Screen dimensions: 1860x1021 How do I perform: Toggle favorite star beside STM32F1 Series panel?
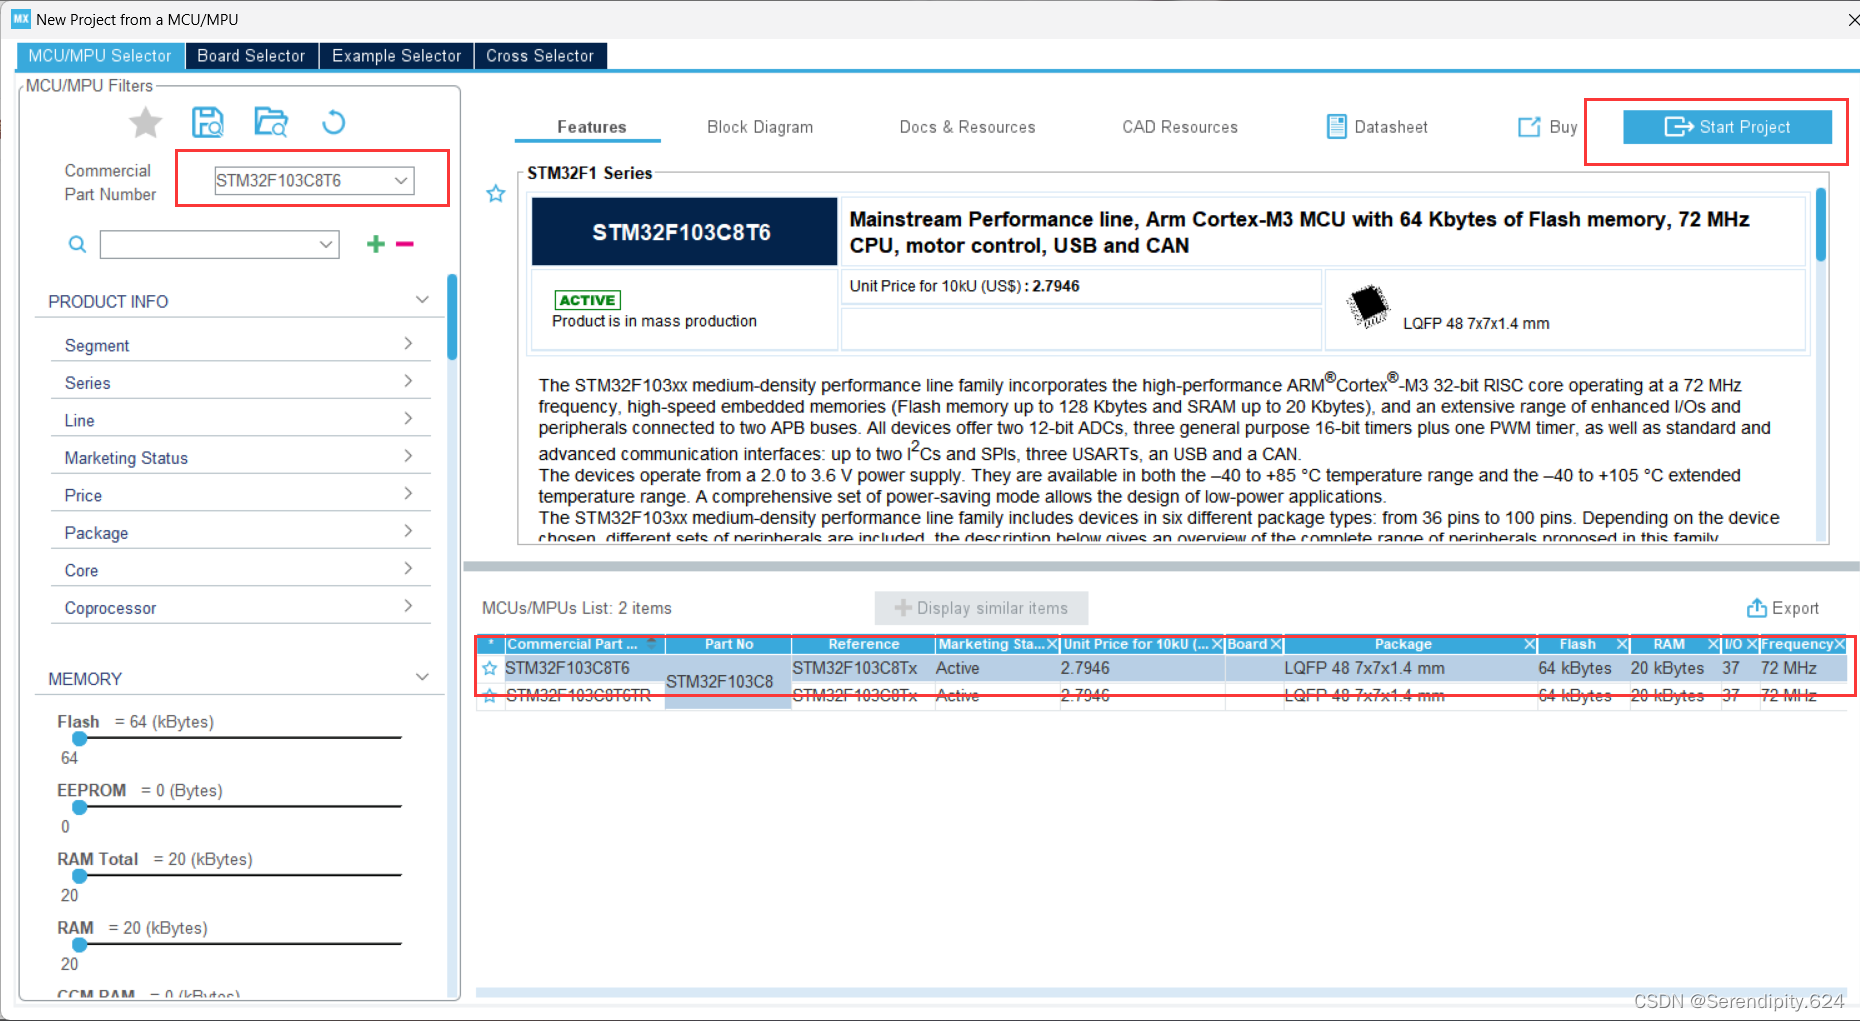pyautogui.click(x=496, y=193)
